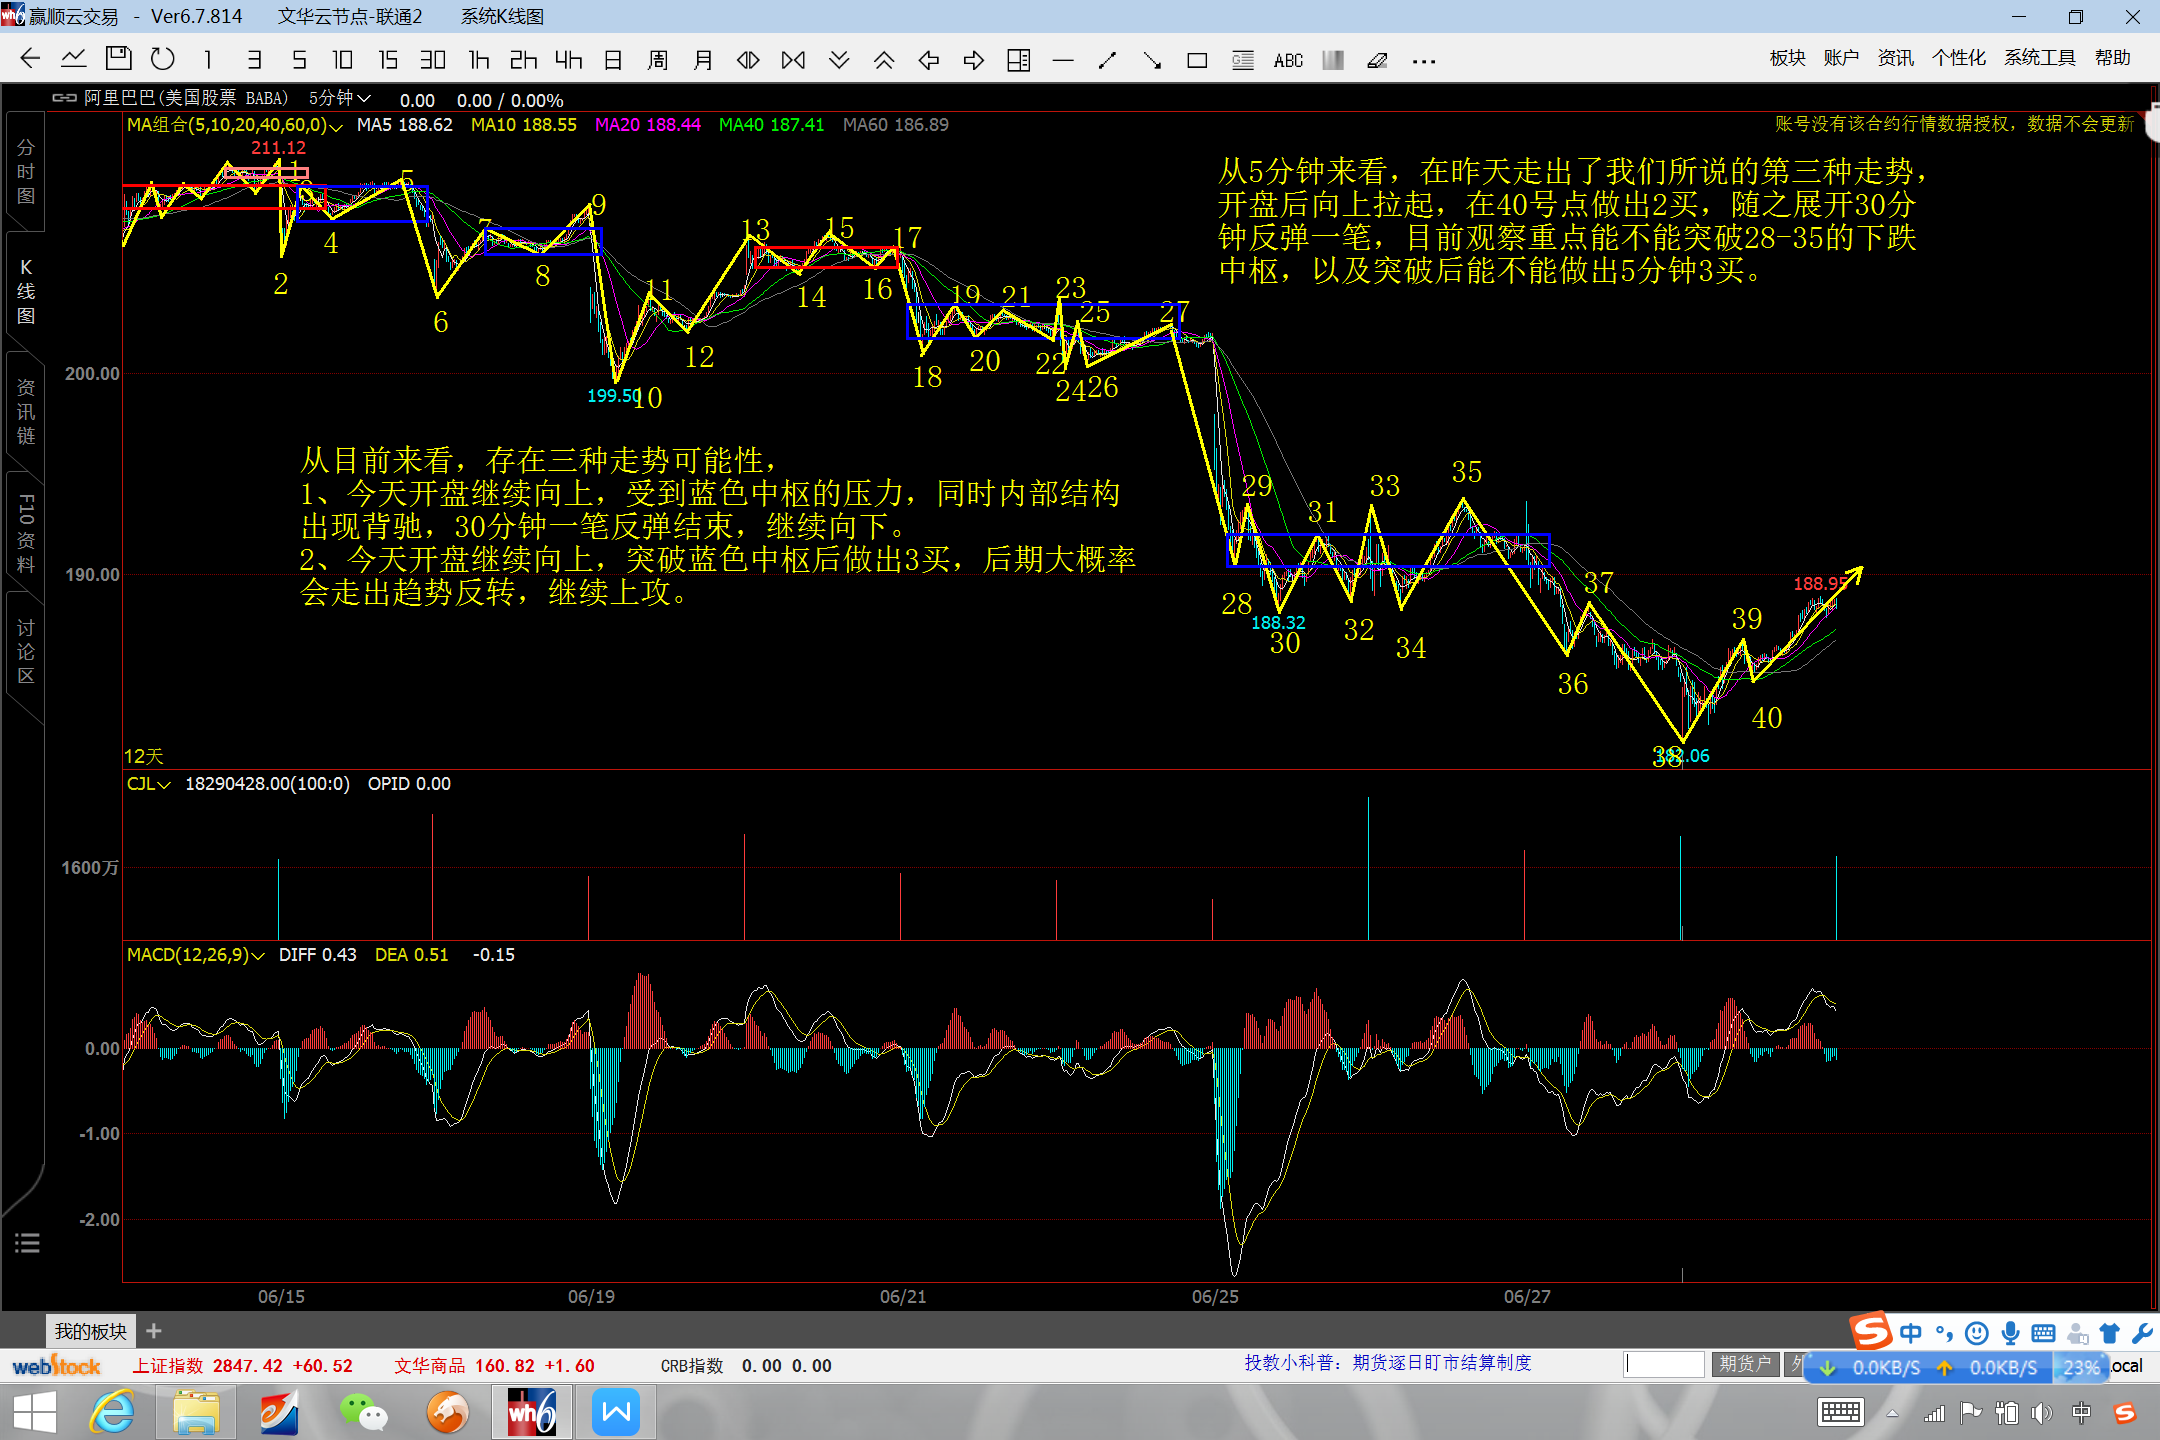Open WeChat from the taskbar

pyautogui.click(x=363, y=1412)
